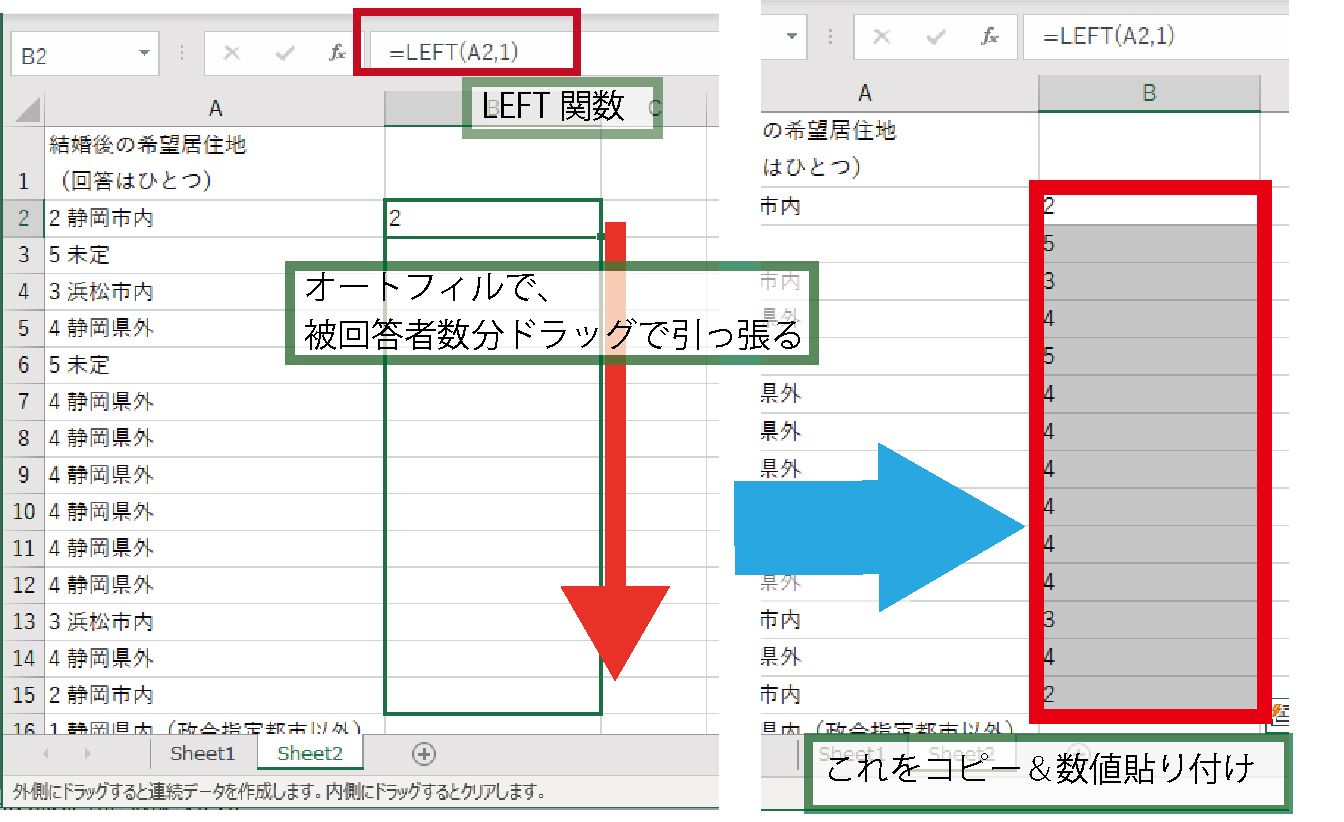This screenshot has height=822, width=1344.
Task: Click cell A15 reading 2 静岡市内
Action: point(214,695)
